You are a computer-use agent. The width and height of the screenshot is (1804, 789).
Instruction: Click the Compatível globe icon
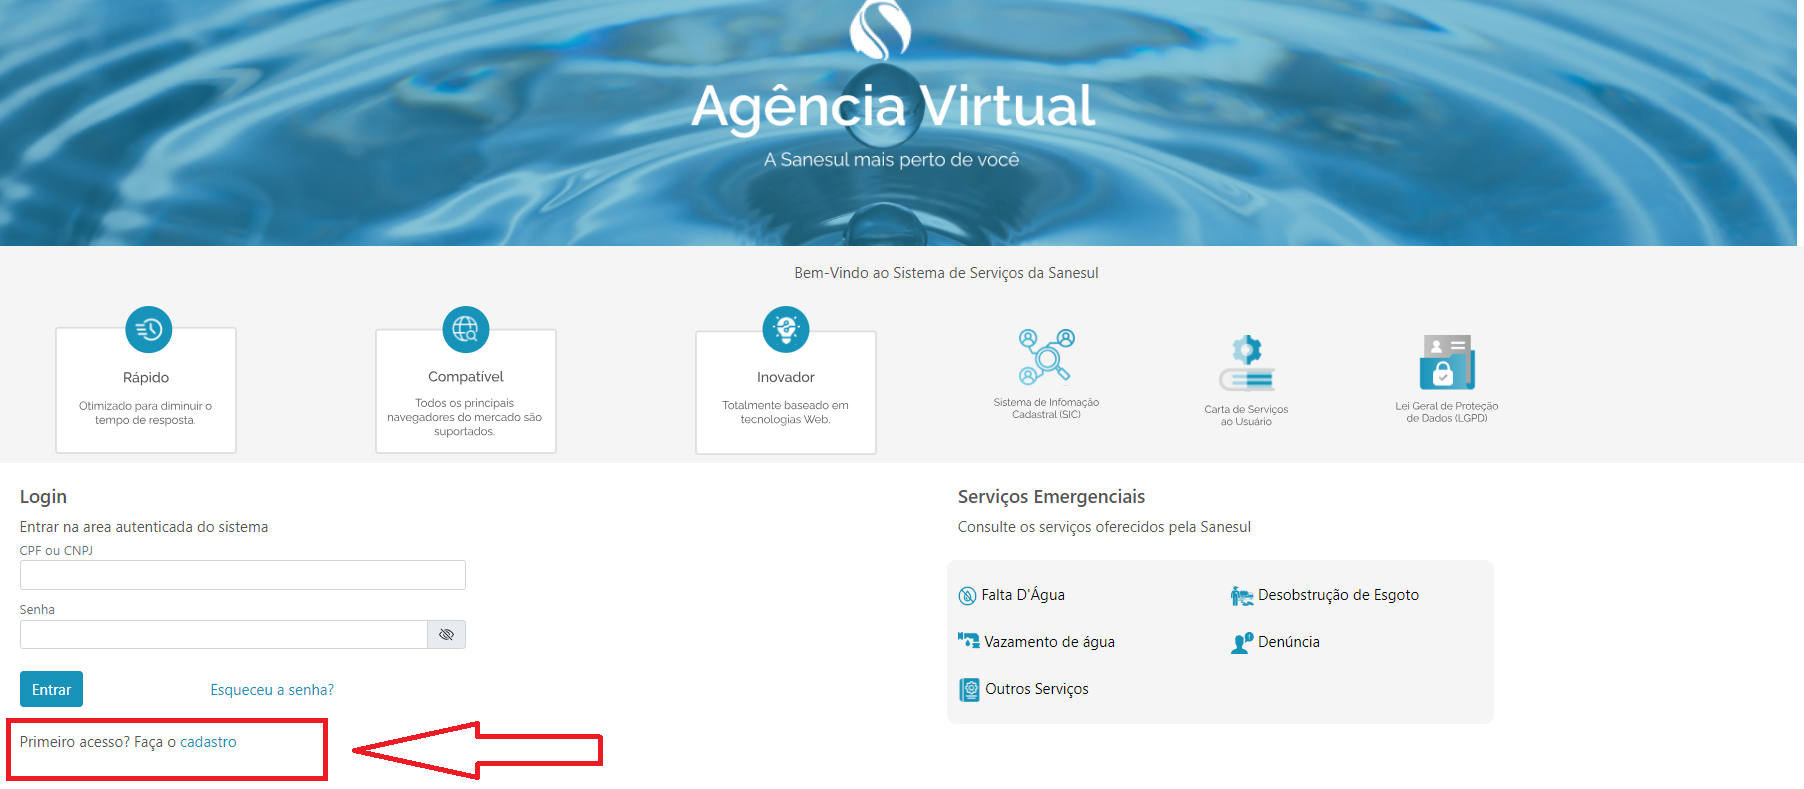click(466, 329)
